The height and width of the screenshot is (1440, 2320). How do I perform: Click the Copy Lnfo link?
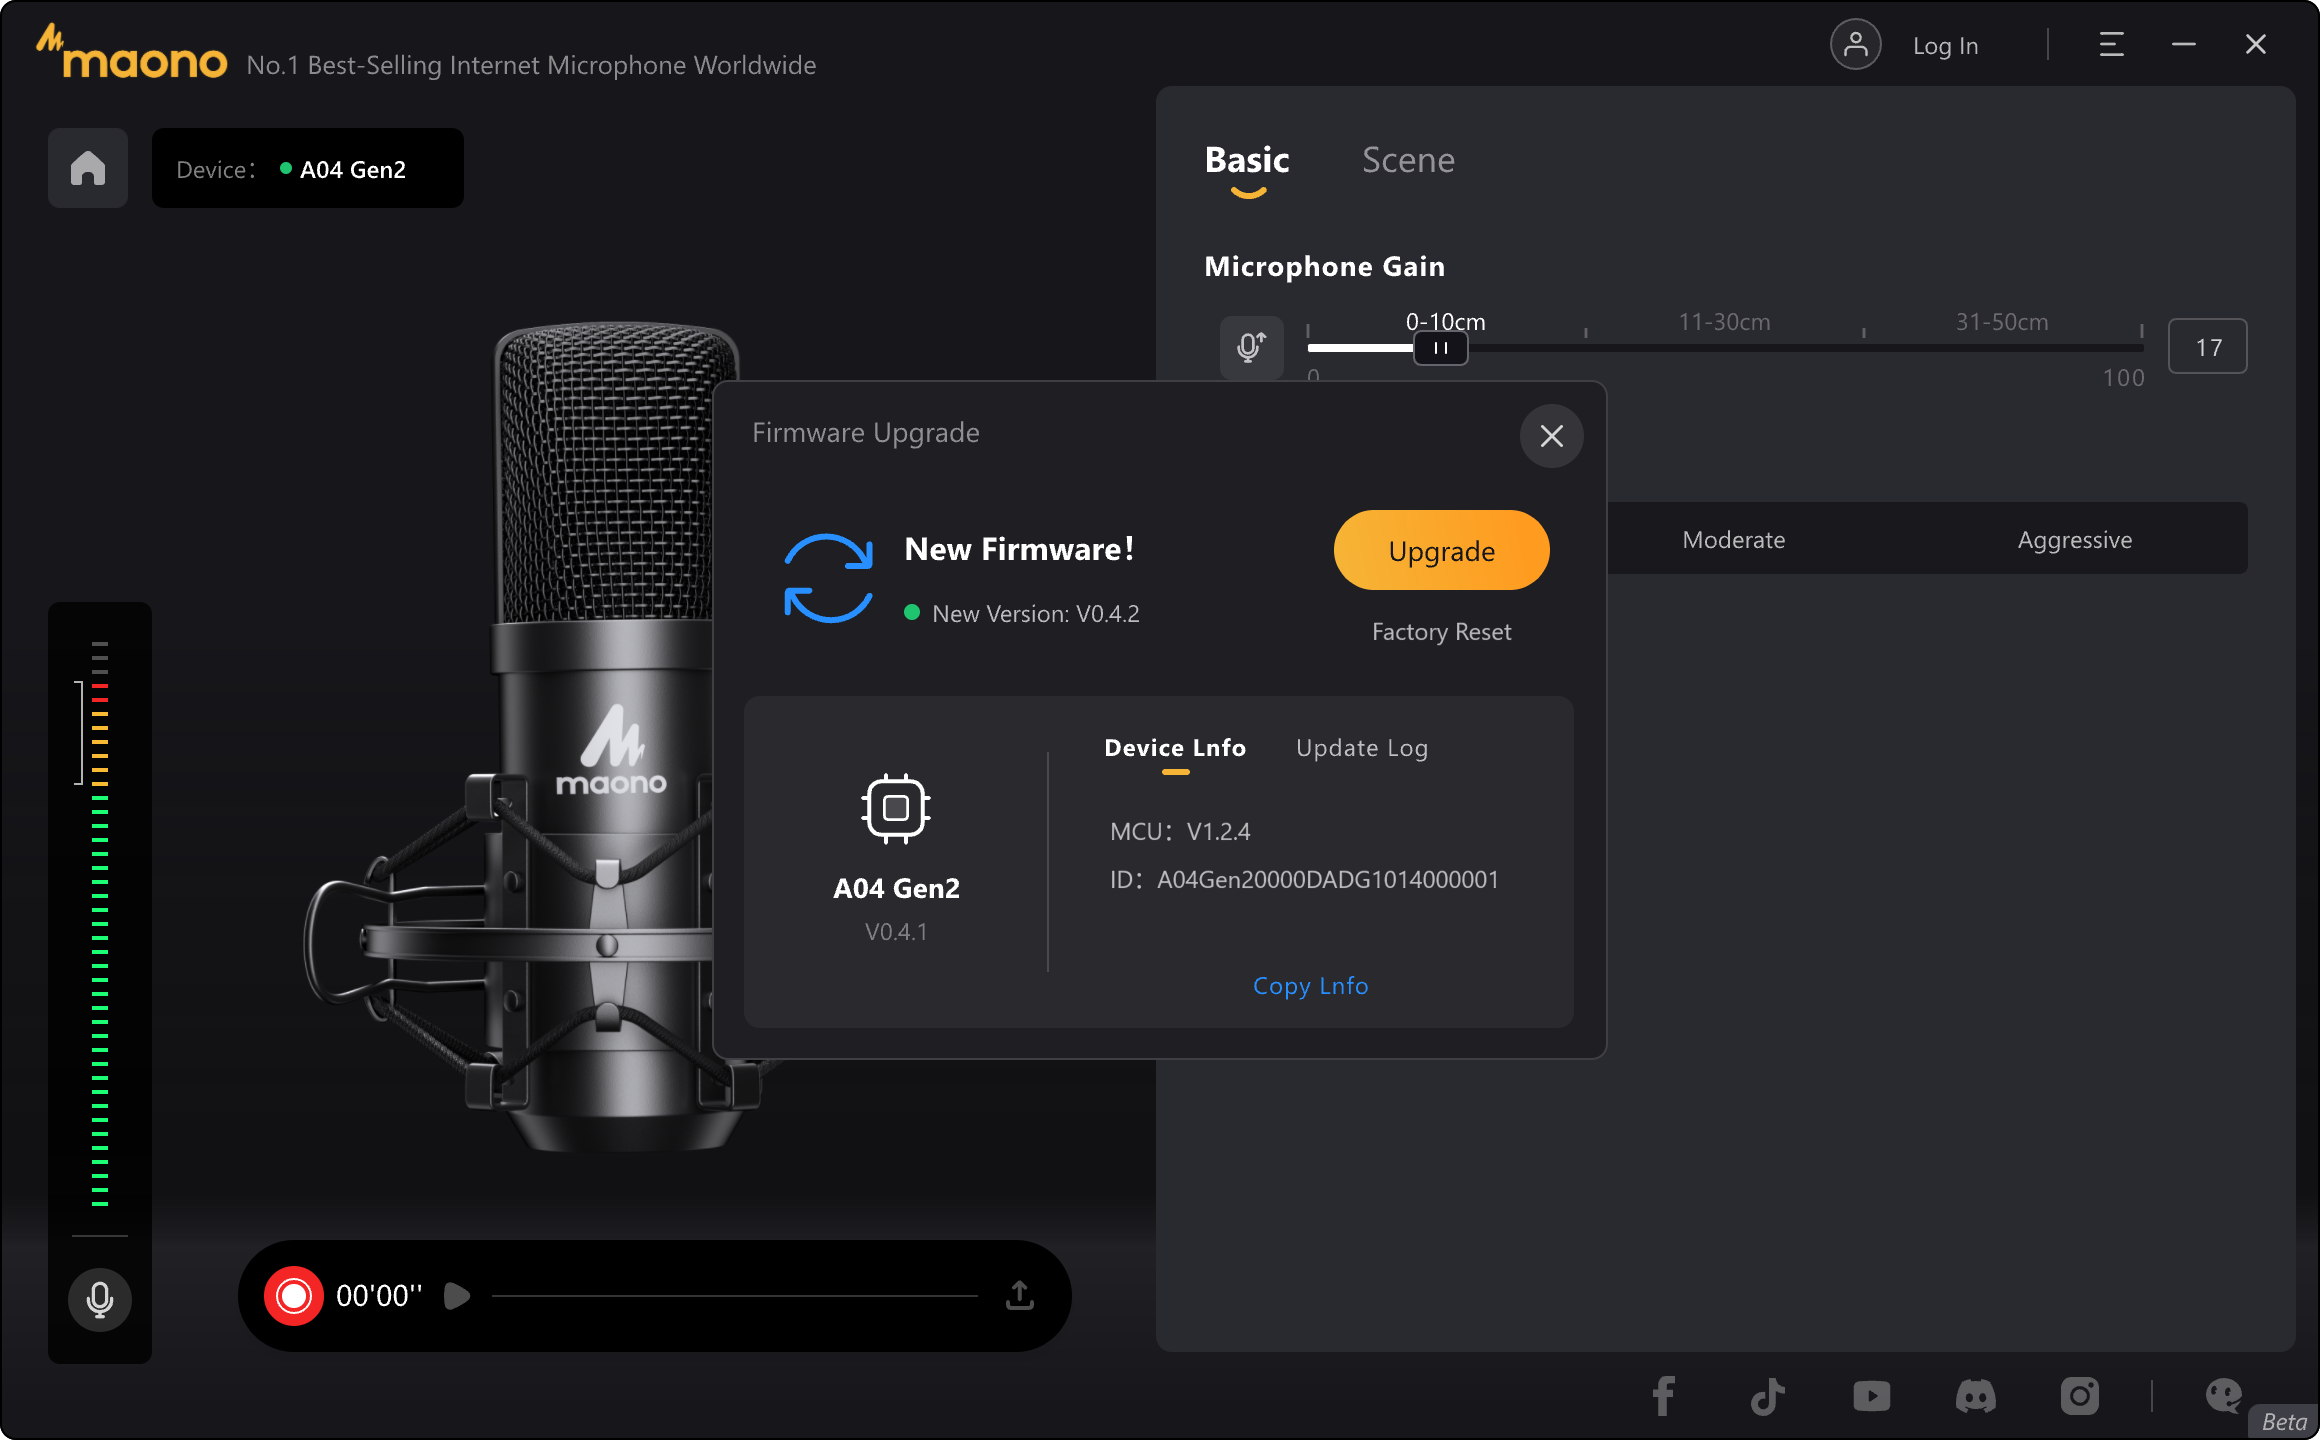click(x=1310, y=986)
